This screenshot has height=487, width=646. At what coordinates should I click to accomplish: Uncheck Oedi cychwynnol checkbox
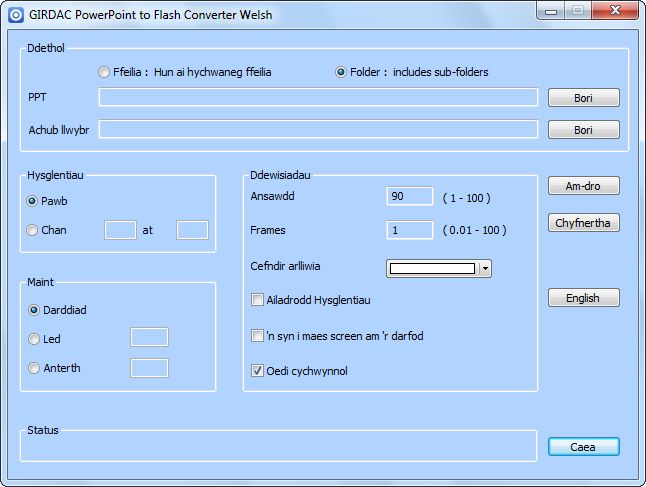coord(257,371)
